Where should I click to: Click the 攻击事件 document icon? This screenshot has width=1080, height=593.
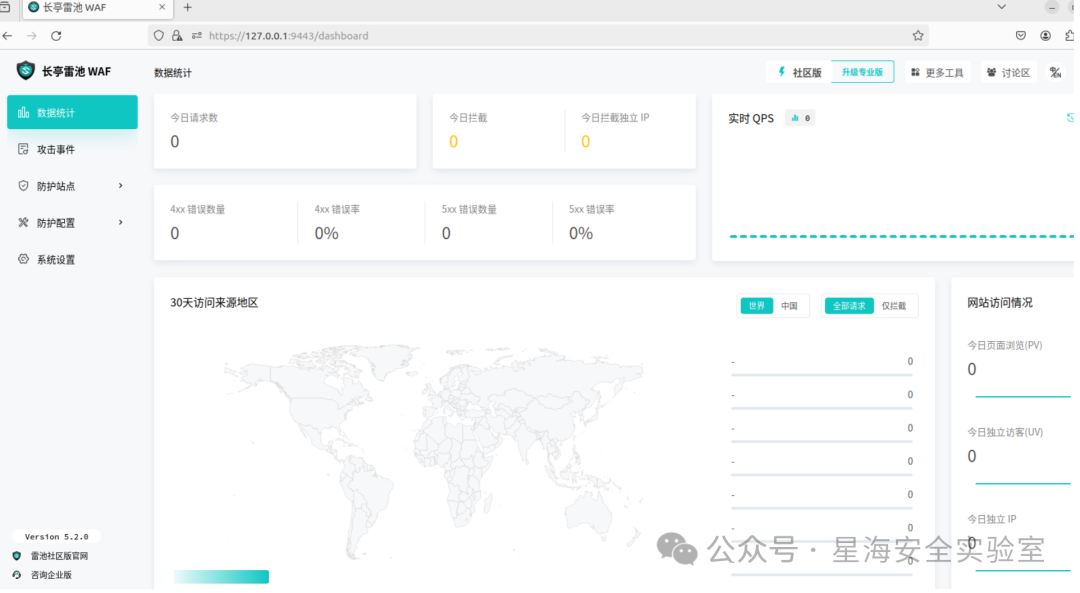23,149
